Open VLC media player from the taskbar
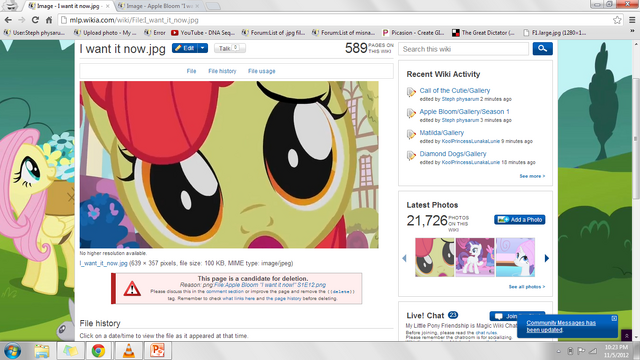The image size is (640, 360). click(129, 351)
